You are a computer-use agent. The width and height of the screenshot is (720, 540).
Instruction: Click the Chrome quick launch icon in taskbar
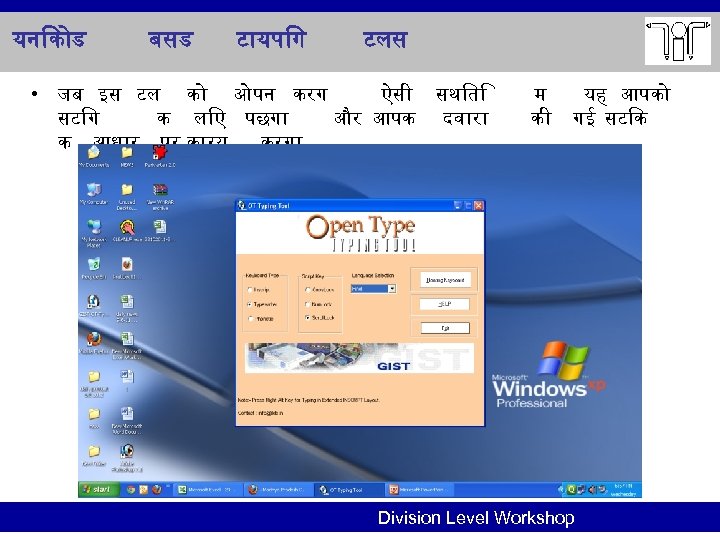[x=131, y=490]
